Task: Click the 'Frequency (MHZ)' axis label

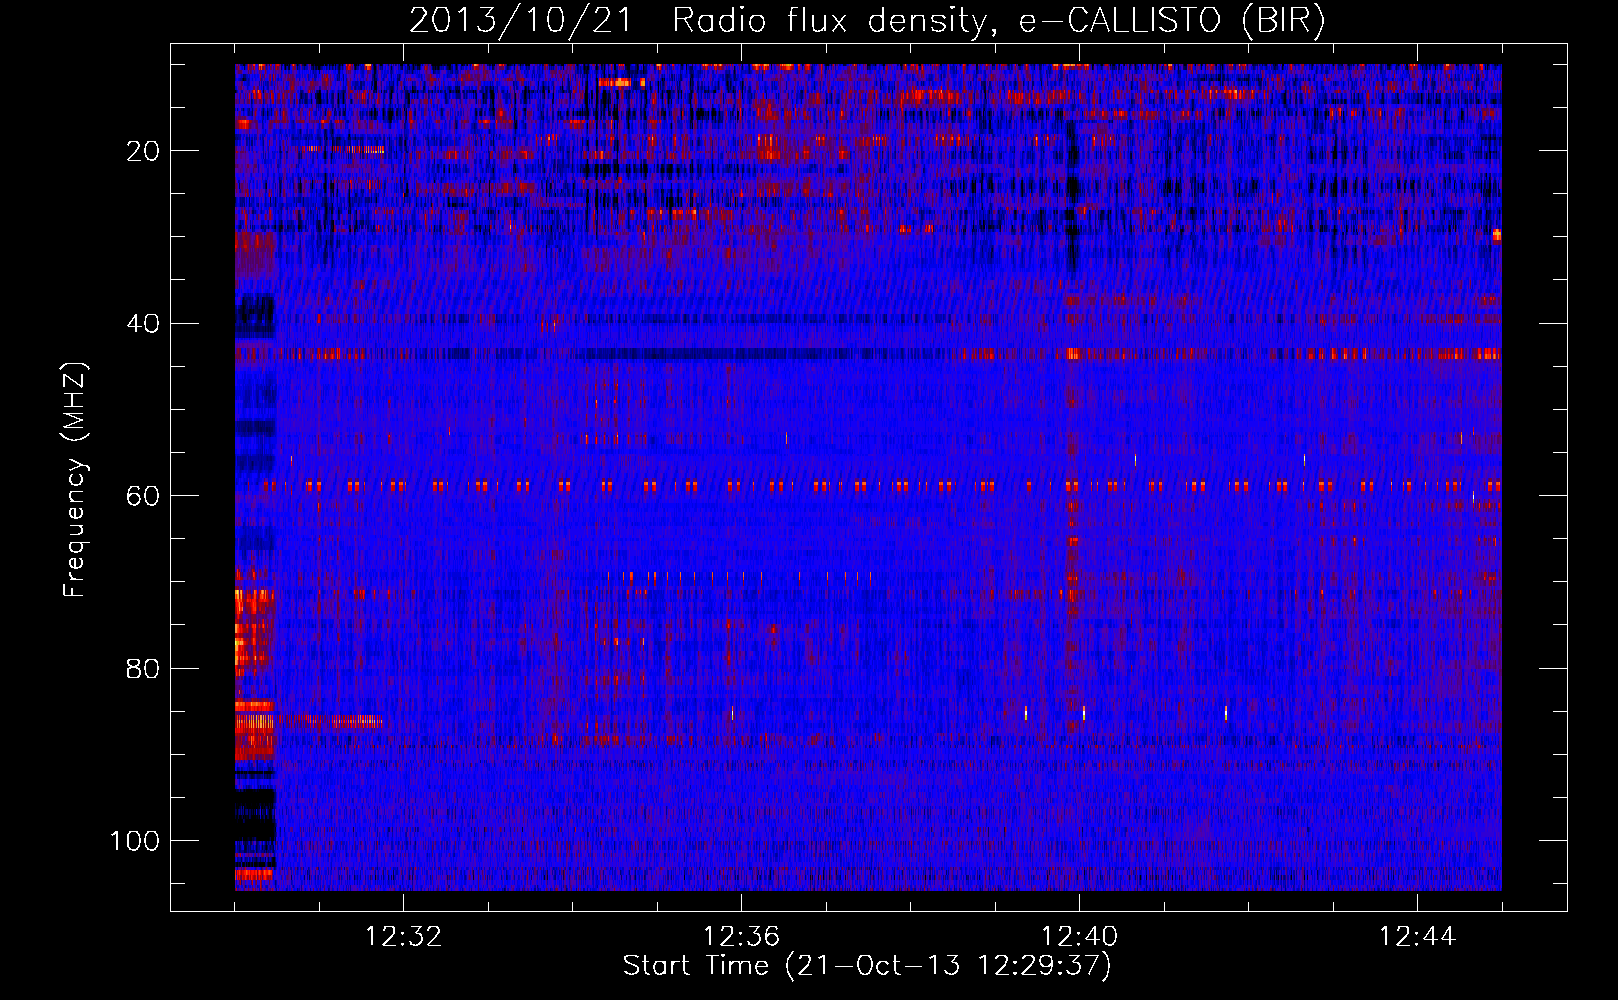Action: [75, 480]
